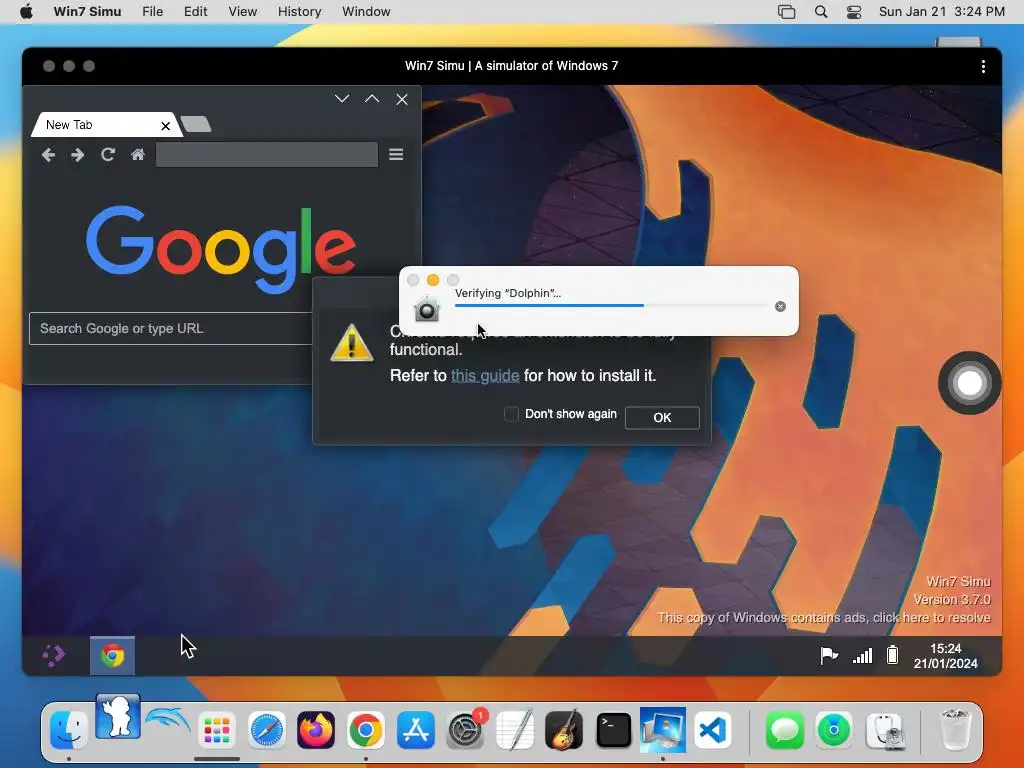This screenshot has width=1024, height=768.
Task: Open this guide link in warning dialog
Action: click(485, 376)
